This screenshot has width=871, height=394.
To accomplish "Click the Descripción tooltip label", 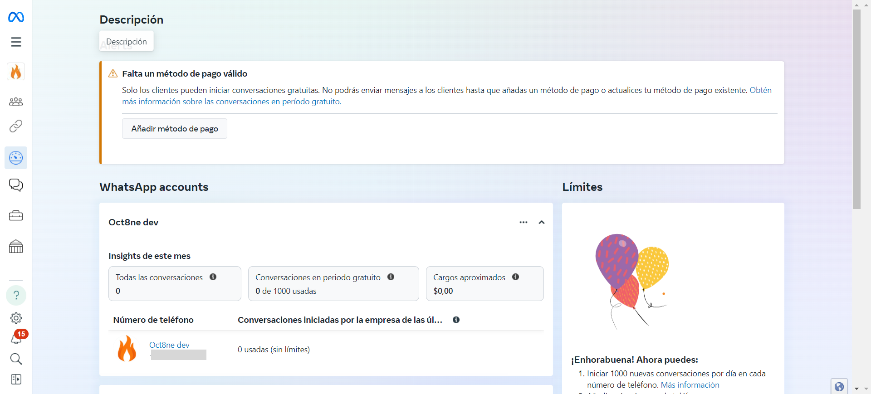I will click(x=127, y=42).
